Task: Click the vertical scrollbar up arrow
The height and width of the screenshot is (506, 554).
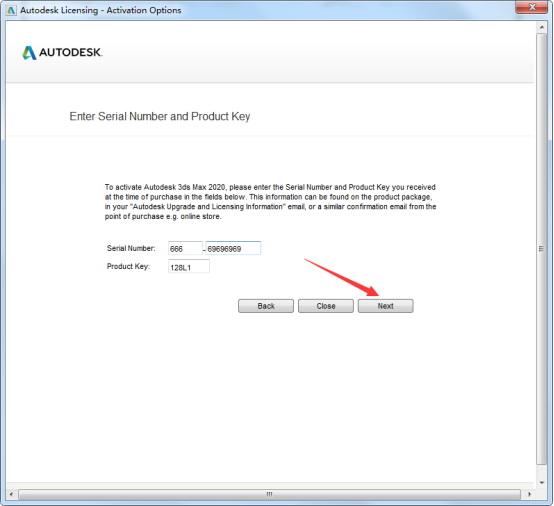Action: click(541, 27)
